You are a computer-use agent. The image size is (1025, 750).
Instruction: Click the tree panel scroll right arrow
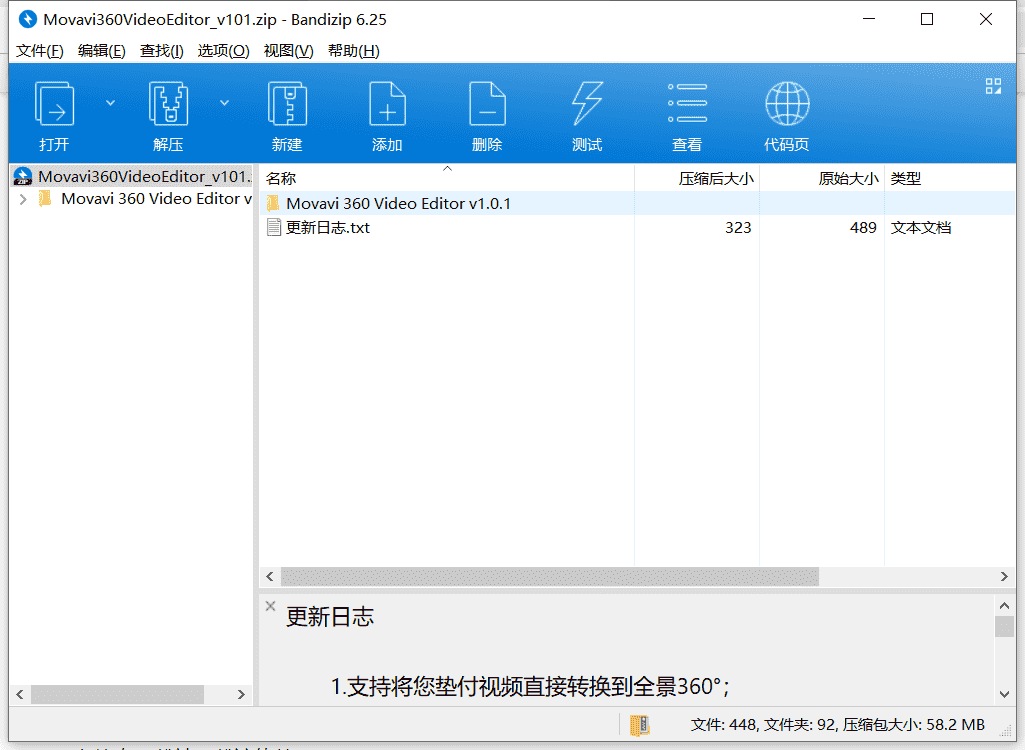(241, 694)
